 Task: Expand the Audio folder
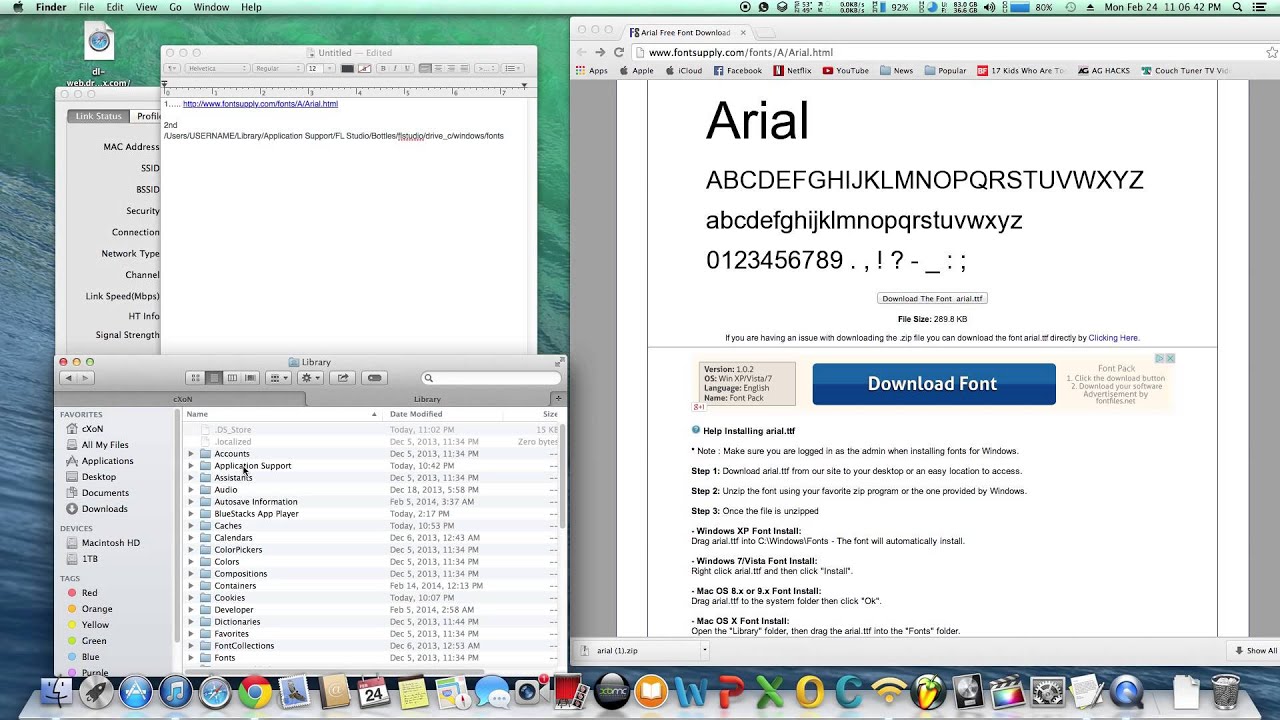(191, 490)
